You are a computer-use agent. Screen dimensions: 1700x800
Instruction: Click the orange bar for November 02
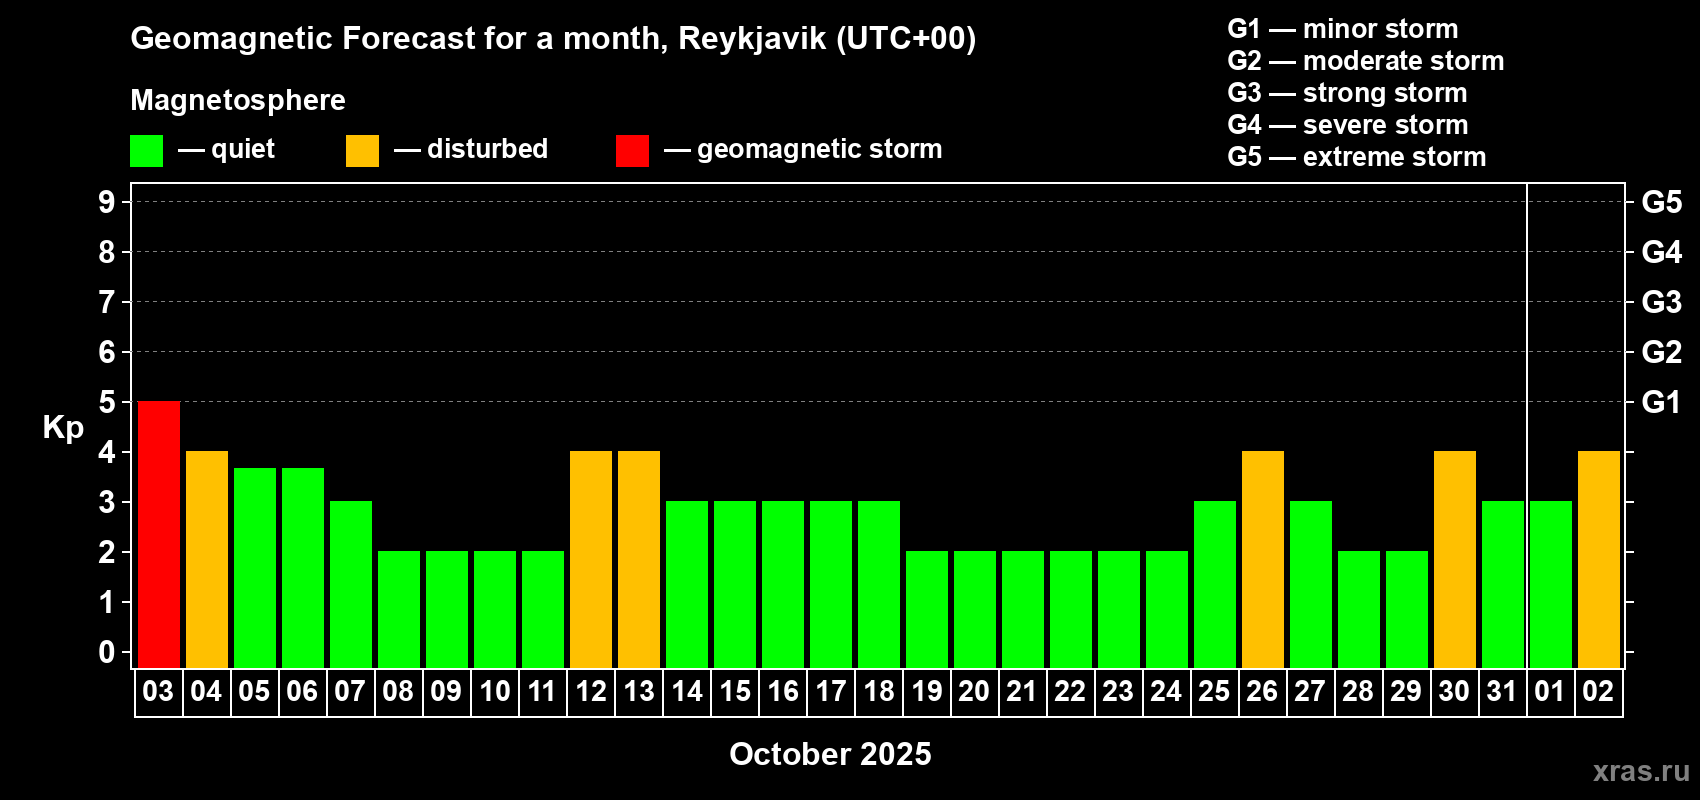[x=1599, y=559]
